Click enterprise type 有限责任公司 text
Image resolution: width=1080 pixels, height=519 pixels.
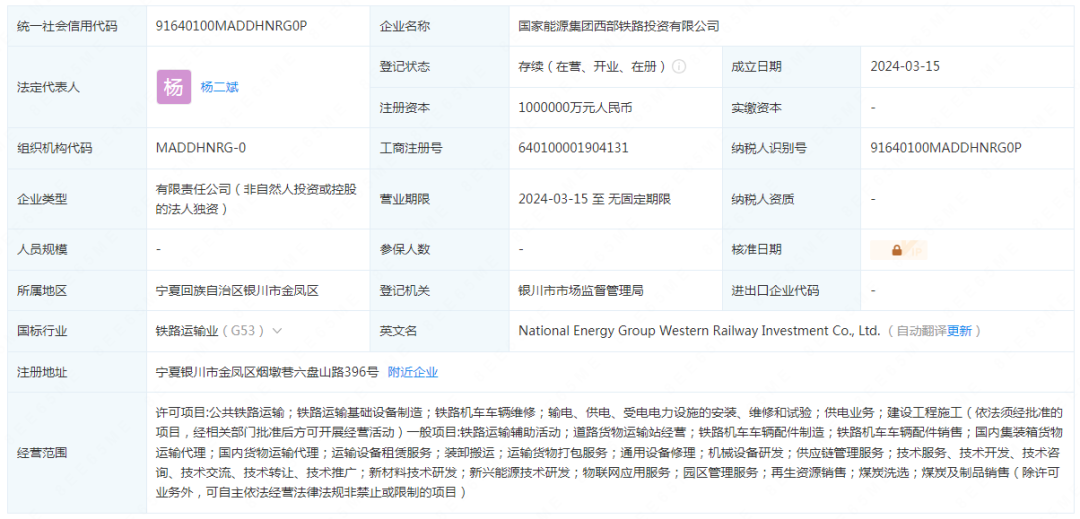(x=256, y=200)
